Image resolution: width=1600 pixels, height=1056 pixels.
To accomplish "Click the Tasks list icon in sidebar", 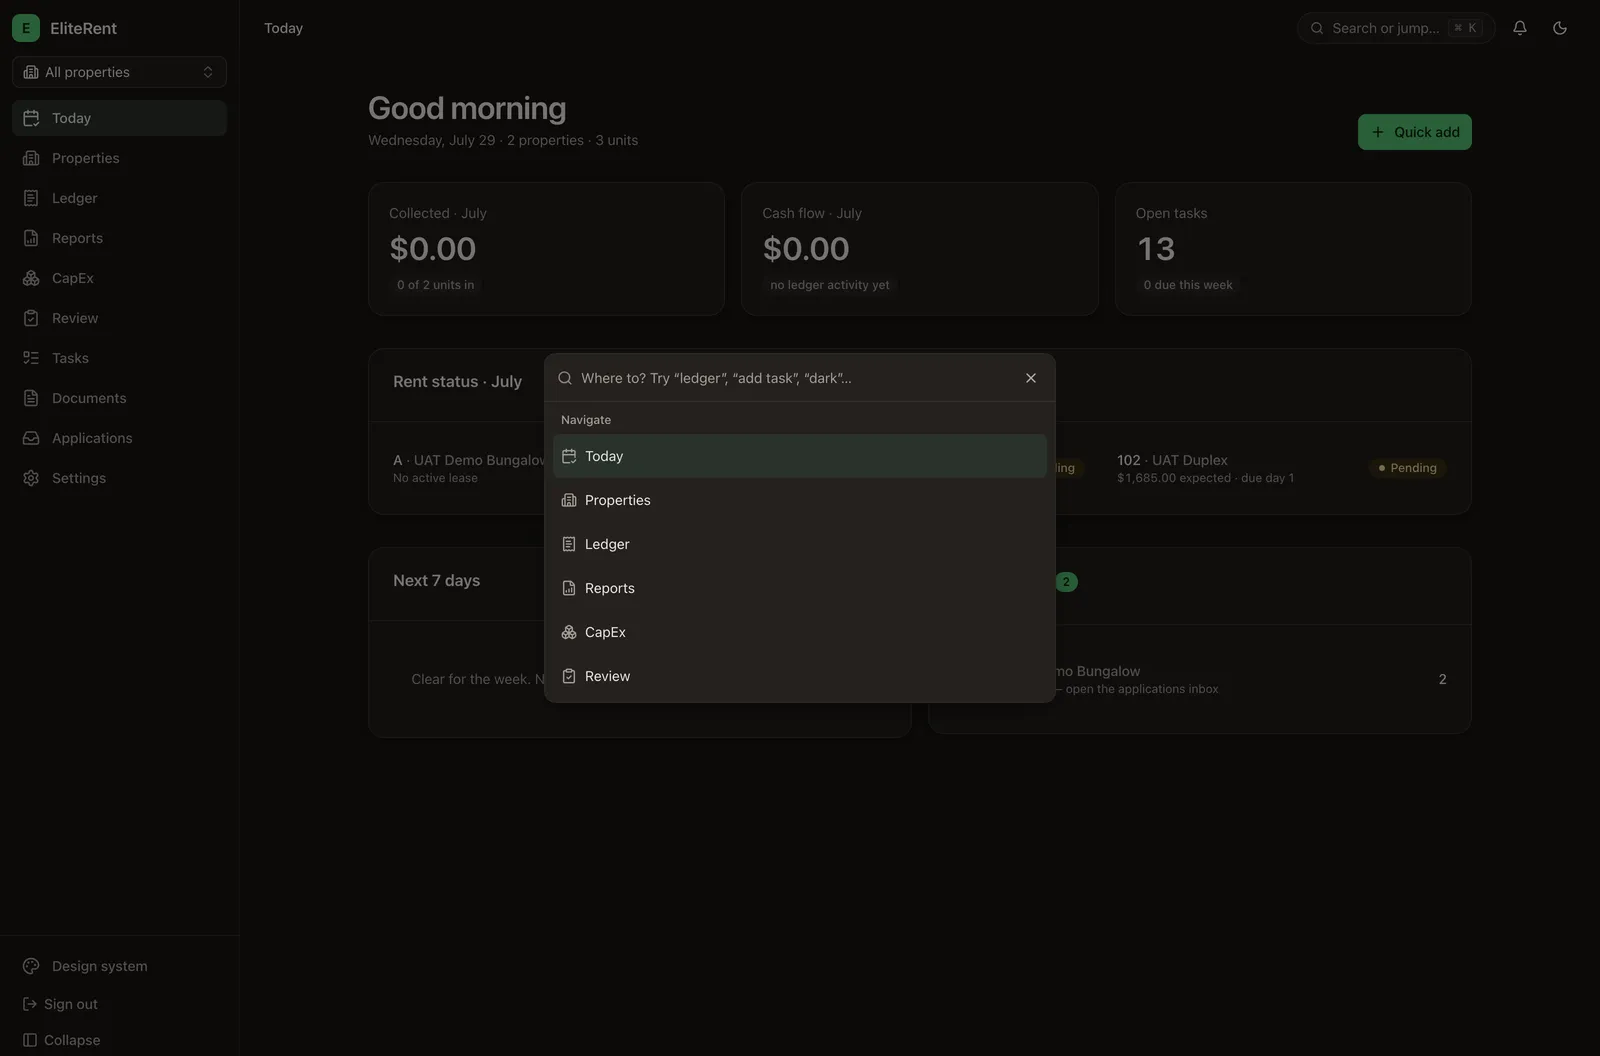I will click(31, 358).
